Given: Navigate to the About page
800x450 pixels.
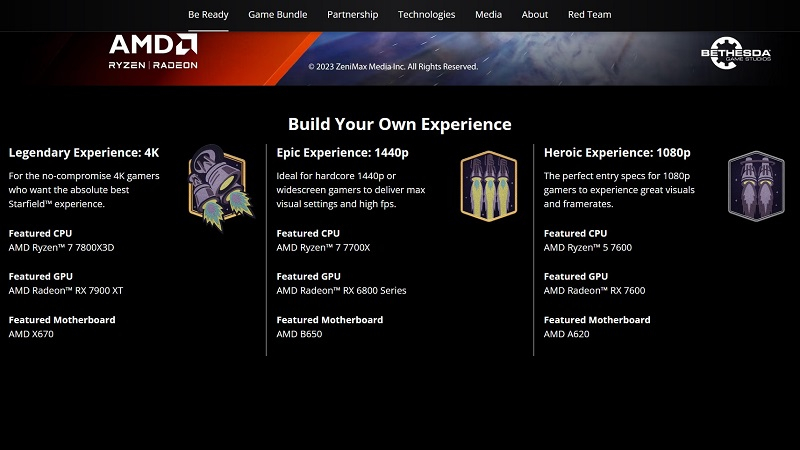Looking at the screenshot, I should pyautogui.click(x=535, y=15).
